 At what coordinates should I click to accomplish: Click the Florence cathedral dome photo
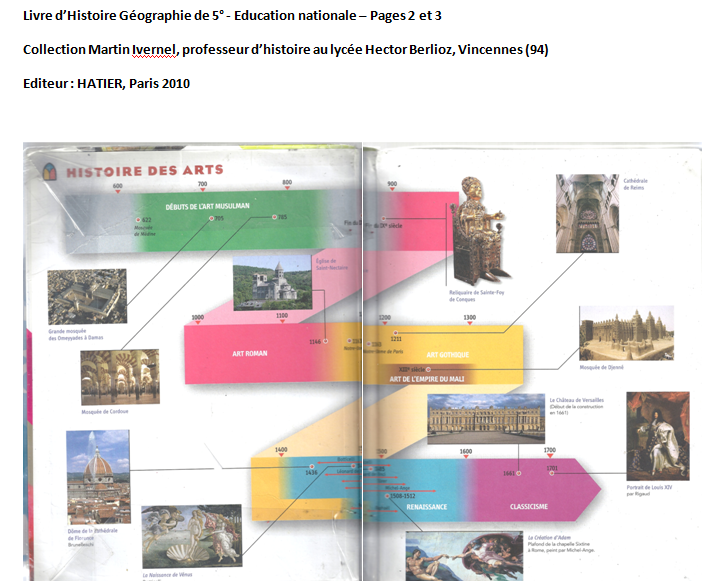pyautogui.click(x=98, y=477)
